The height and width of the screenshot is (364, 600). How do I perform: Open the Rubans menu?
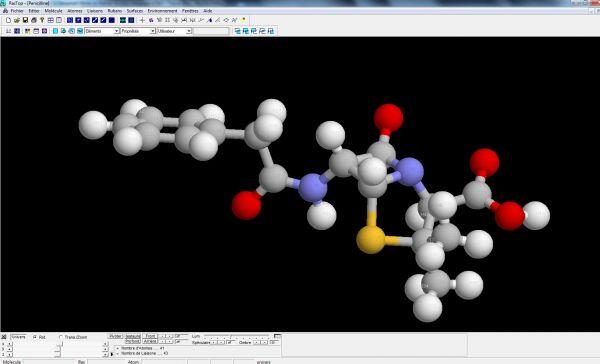click(114, 11)
